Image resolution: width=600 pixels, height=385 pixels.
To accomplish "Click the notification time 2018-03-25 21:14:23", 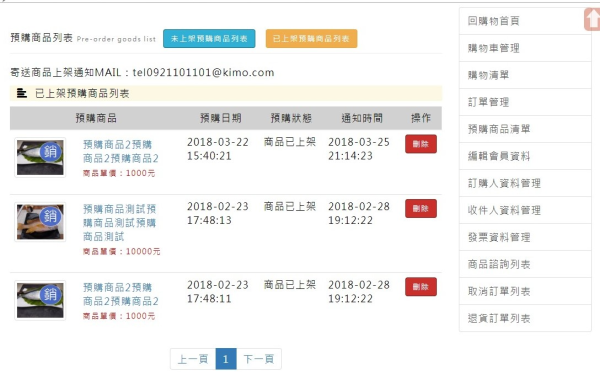I will (x=359, y=149).
